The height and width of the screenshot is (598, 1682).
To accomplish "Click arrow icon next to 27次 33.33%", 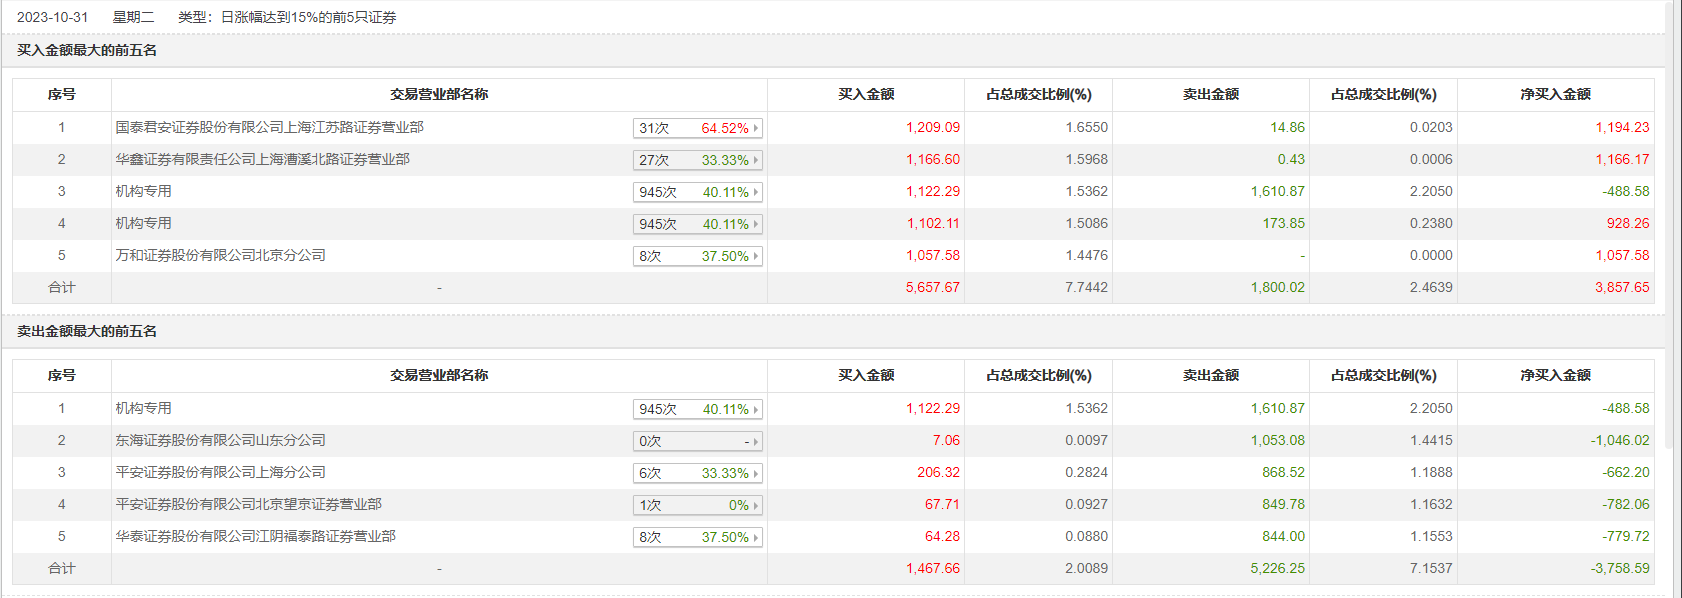I will (756, 160).
